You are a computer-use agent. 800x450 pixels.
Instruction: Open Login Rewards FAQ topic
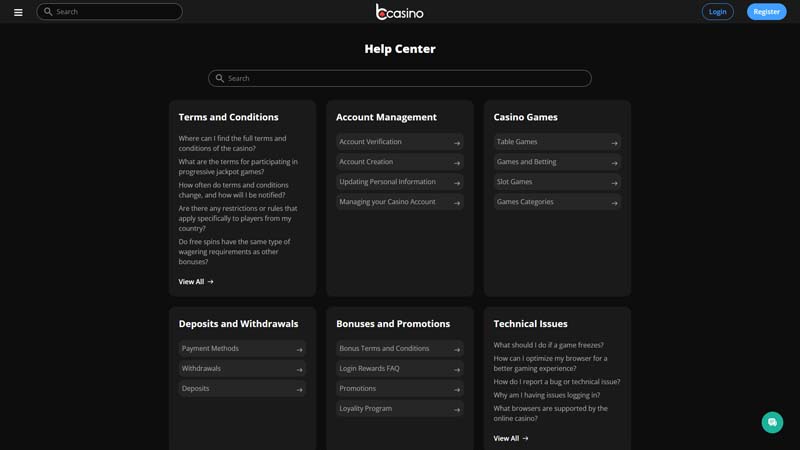399,368
